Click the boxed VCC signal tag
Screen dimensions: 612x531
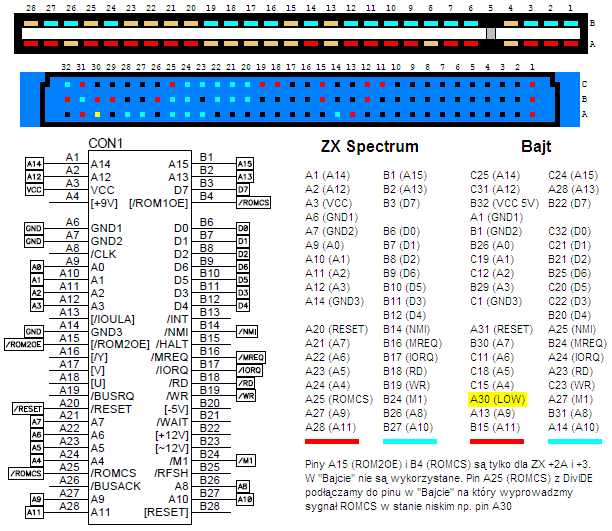pos(34,189)
